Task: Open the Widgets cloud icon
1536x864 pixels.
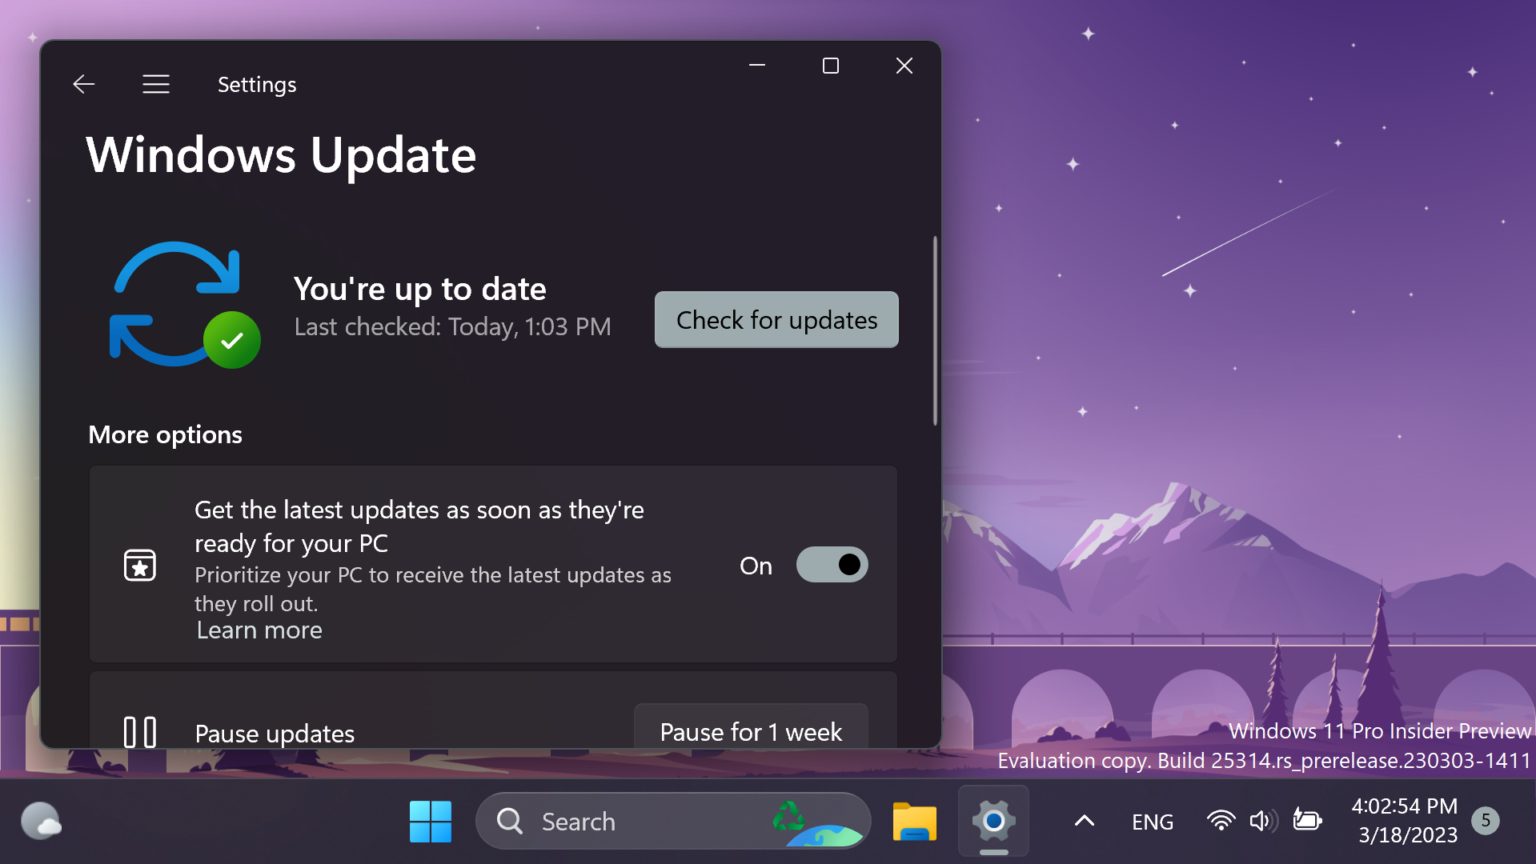Action: [42, 820]
